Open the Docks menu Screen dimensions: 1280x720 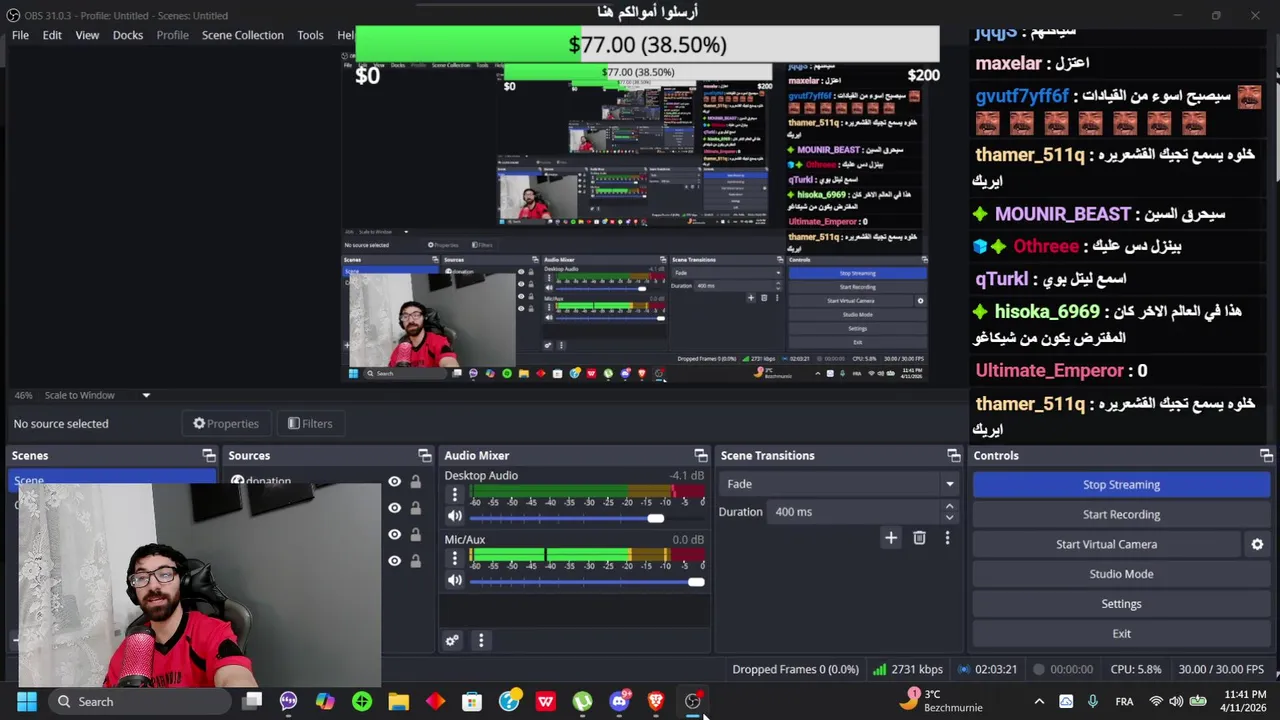click(128, 35)
